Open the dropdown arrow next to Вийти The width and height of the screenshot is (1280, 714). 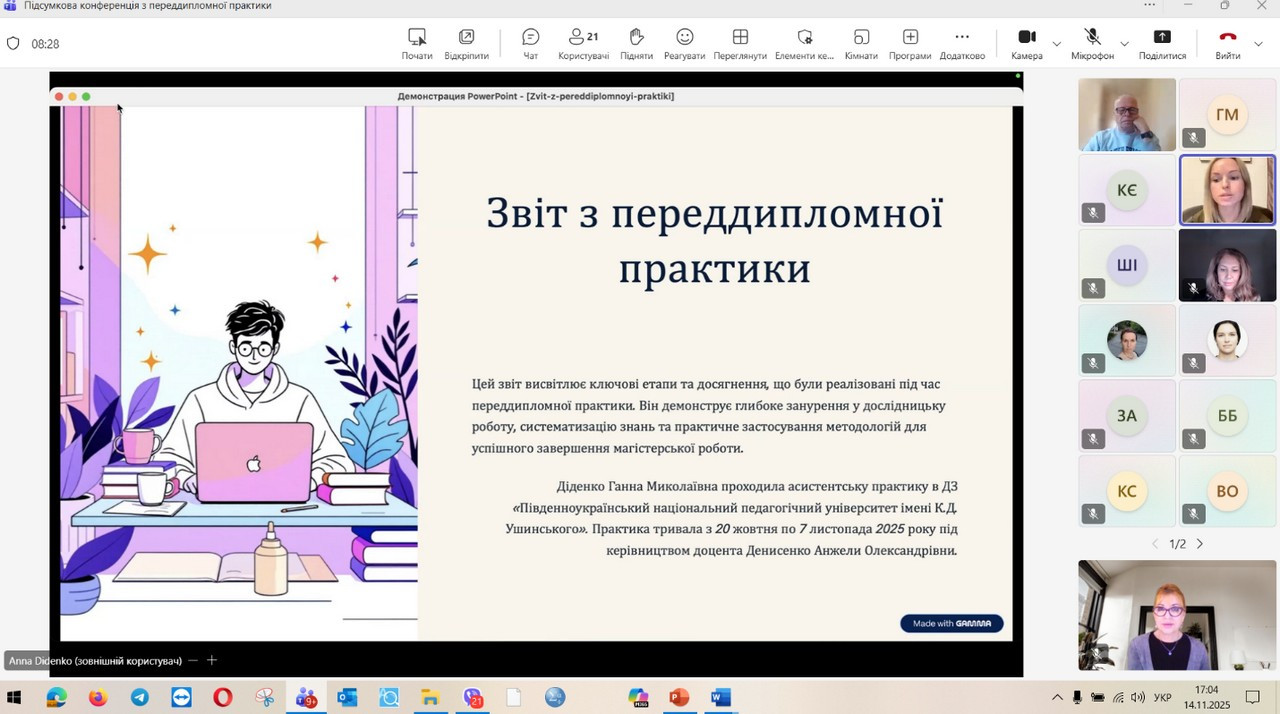tap(1258, 44)
